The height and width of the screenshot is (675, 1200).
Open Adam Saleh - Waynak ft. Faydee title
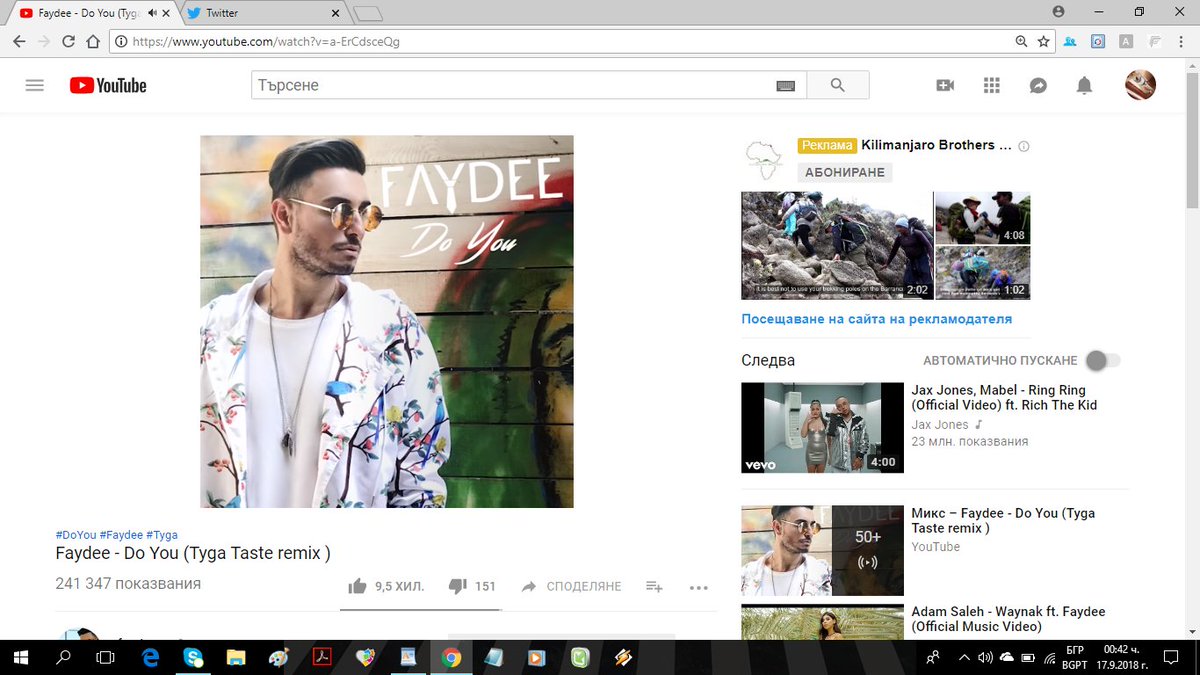pos(1008,619)
